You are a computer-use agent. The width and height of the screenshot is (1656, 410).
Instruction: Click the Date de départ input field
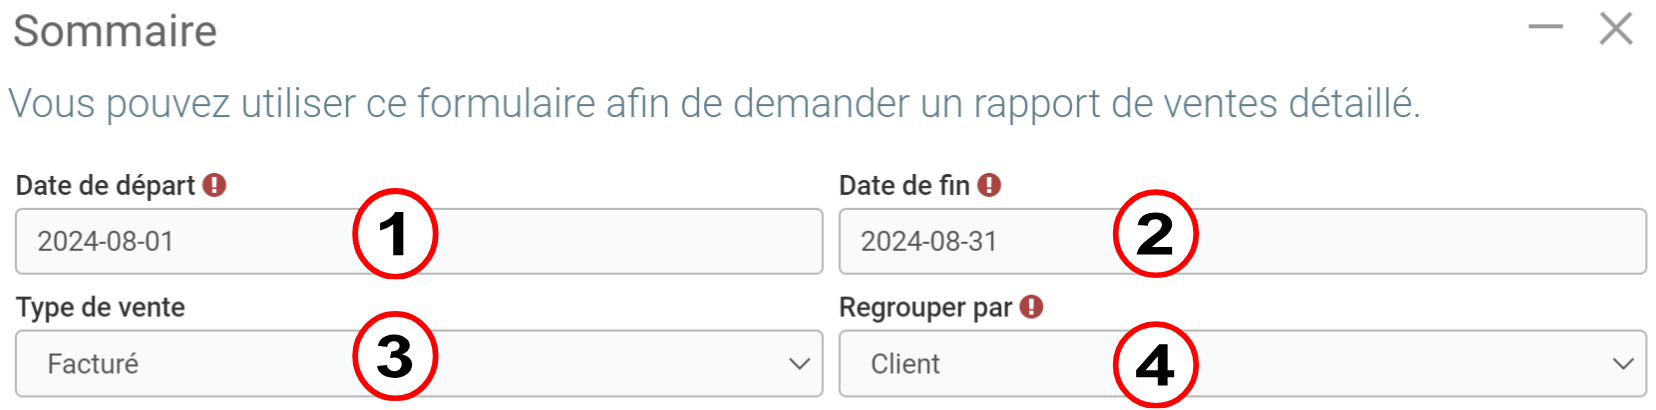200,242
